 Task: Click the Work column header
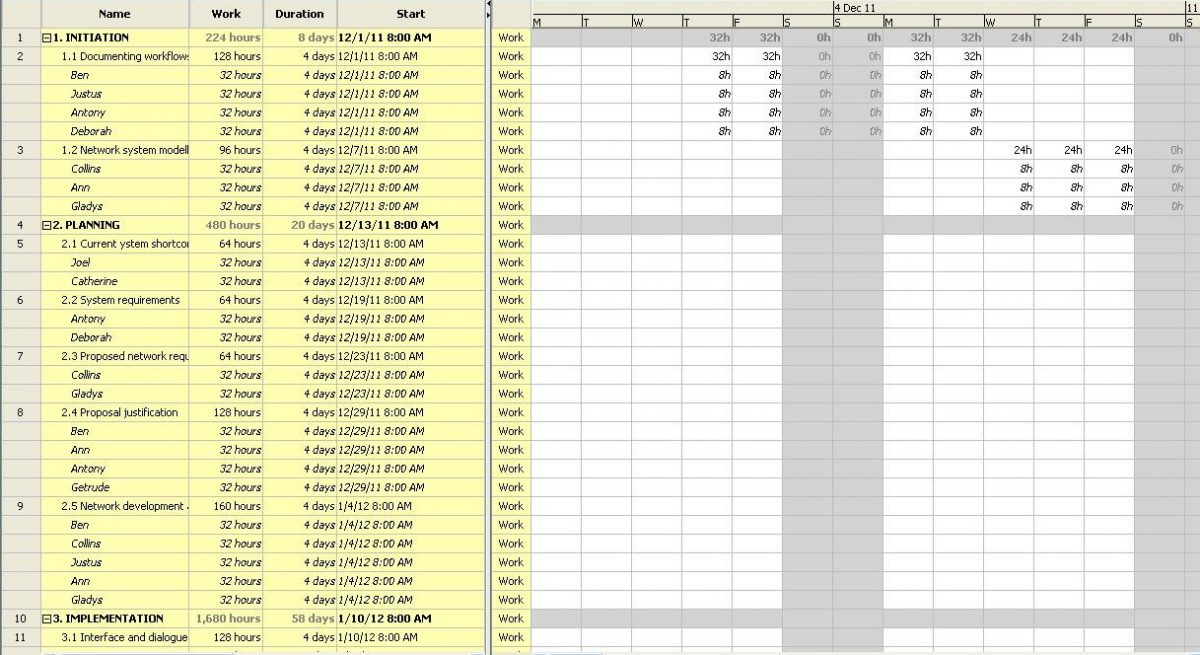click(x=226, y=14)
